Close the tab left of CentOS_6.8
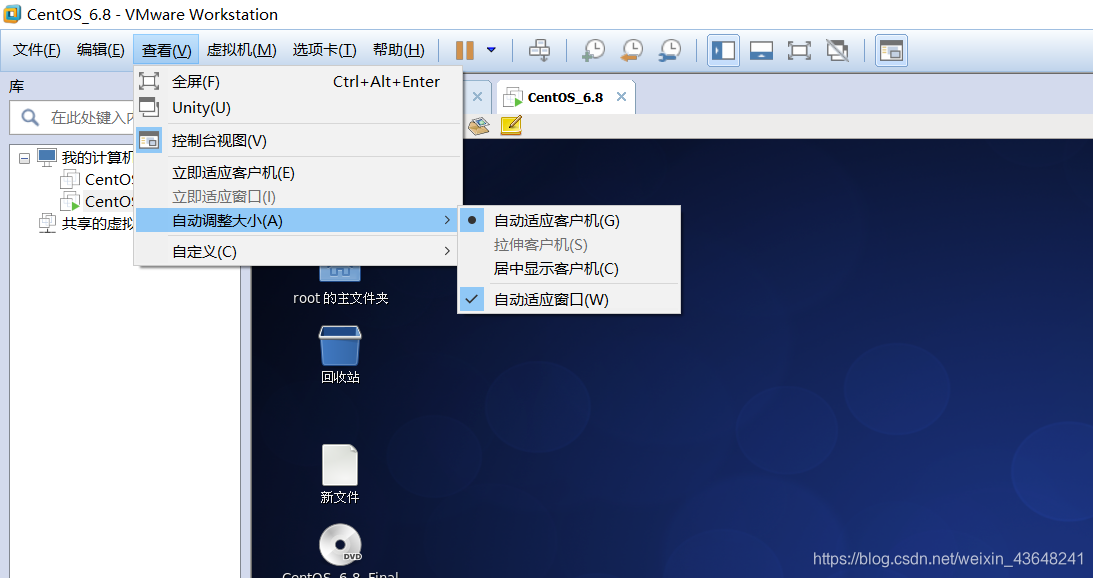 coord(477,97)
